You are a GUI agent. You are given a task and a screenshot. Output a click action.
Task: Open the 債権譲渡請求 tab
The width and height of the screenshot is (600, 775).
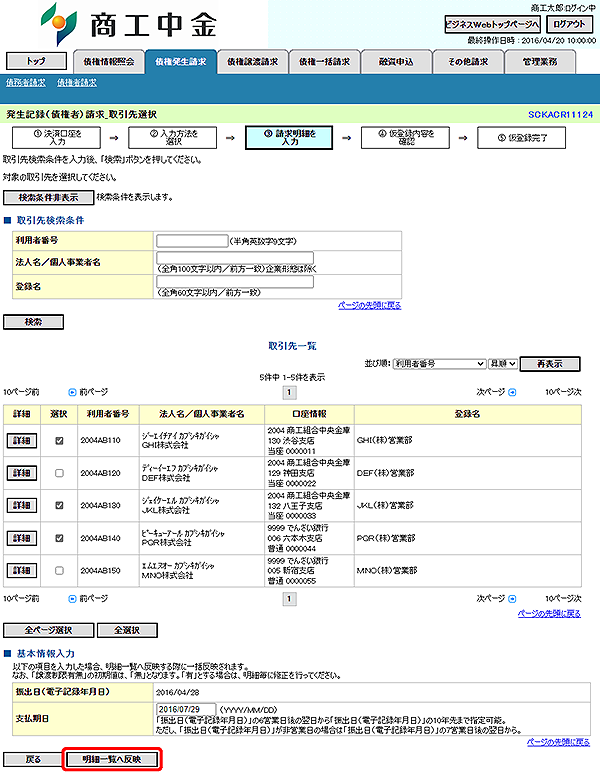coord(253,62)
